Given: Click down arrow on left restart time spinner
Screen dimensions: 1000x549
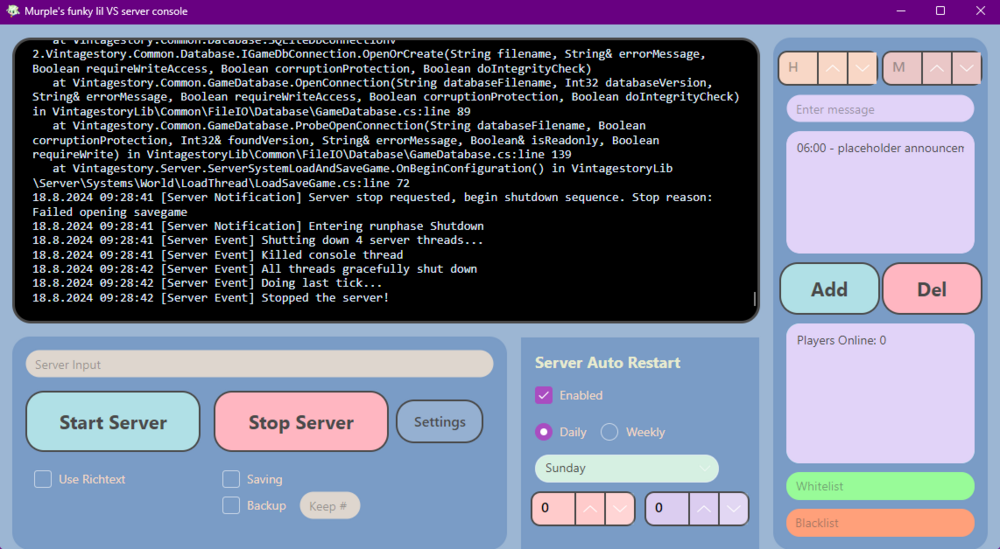Looking at the screenshot, I should (620, 508).
